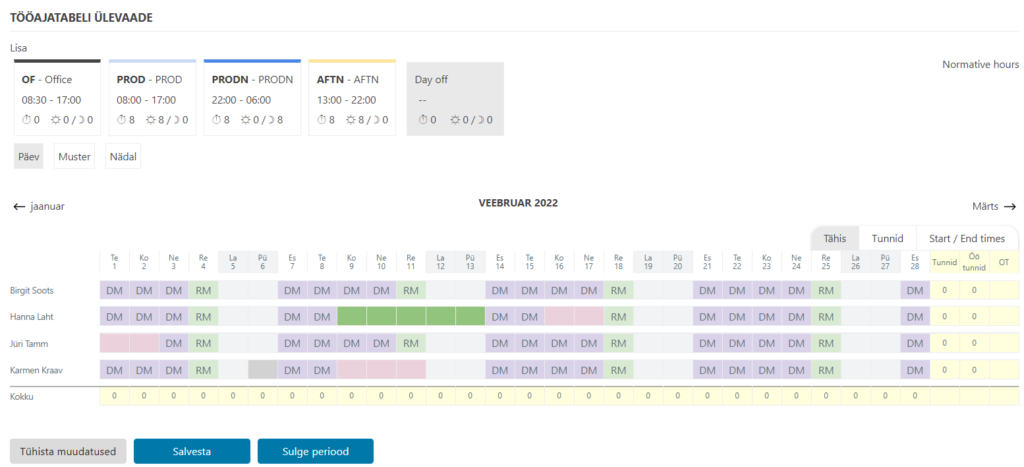
Task: Switch to Nädal view mode
Action: 123,157
